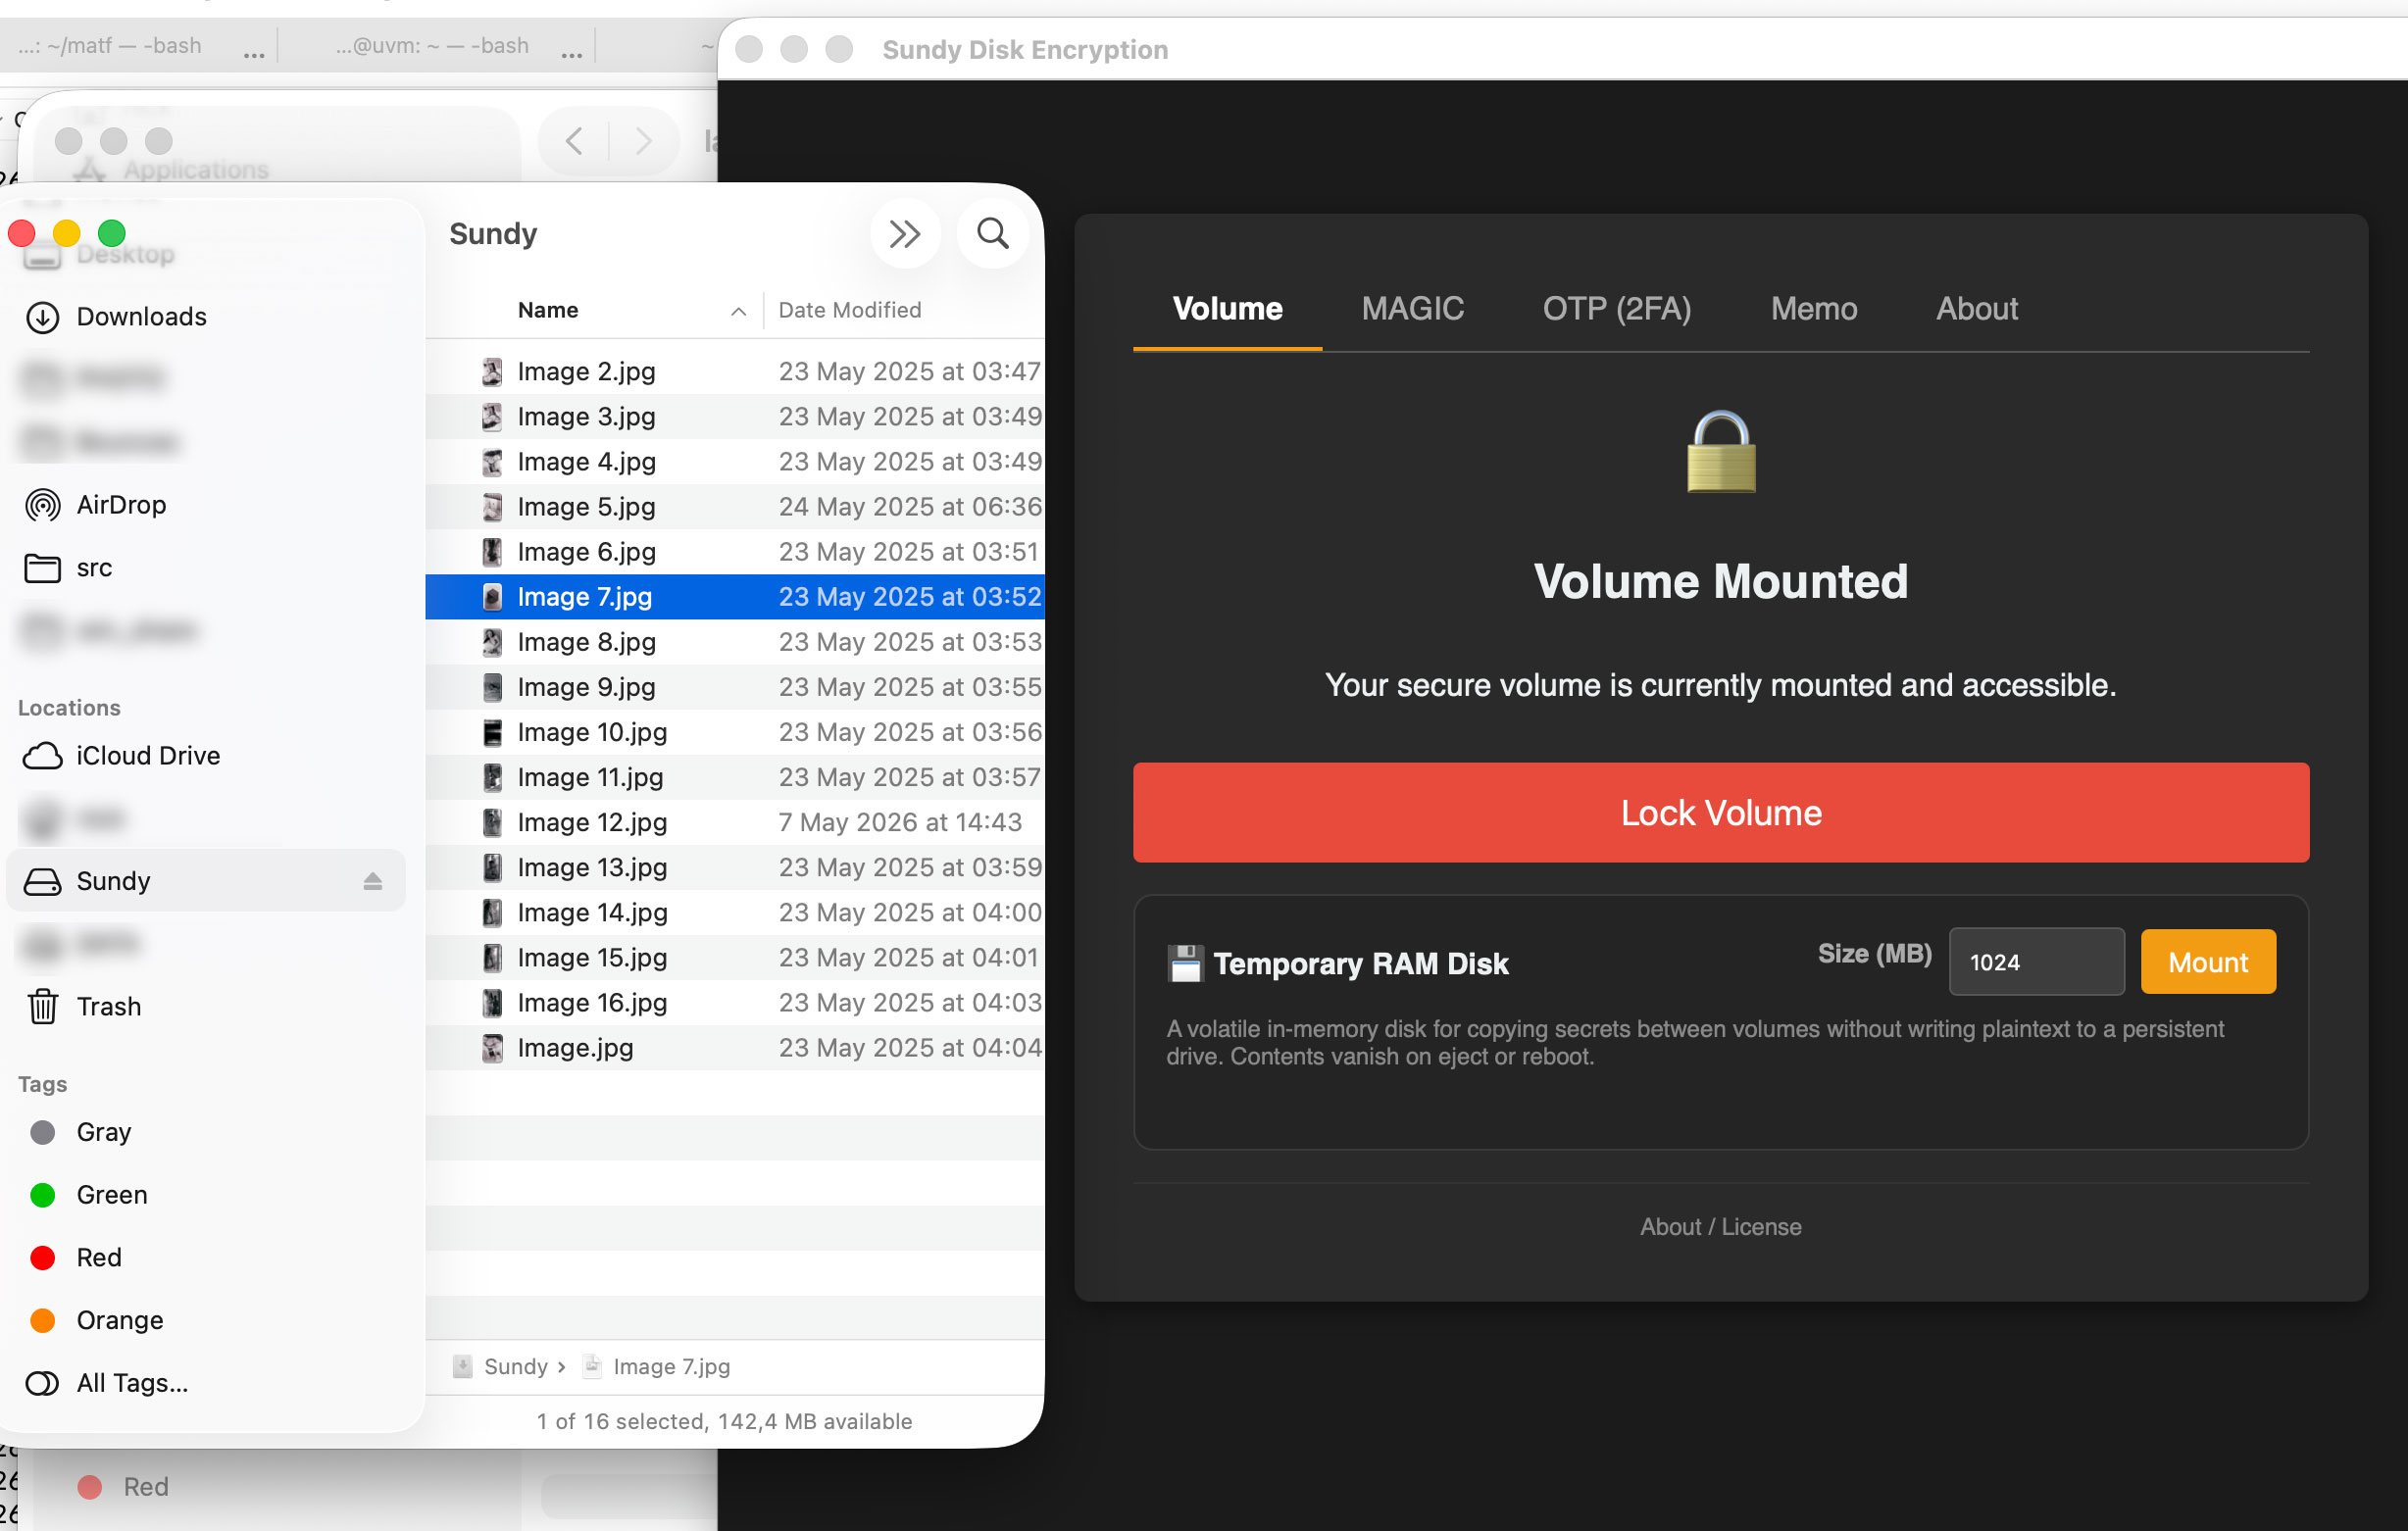Viewport: 2408px width, 1531px height.
Task: Switch to the @uvm bash terminal tab
Action: tap(432, 46)
